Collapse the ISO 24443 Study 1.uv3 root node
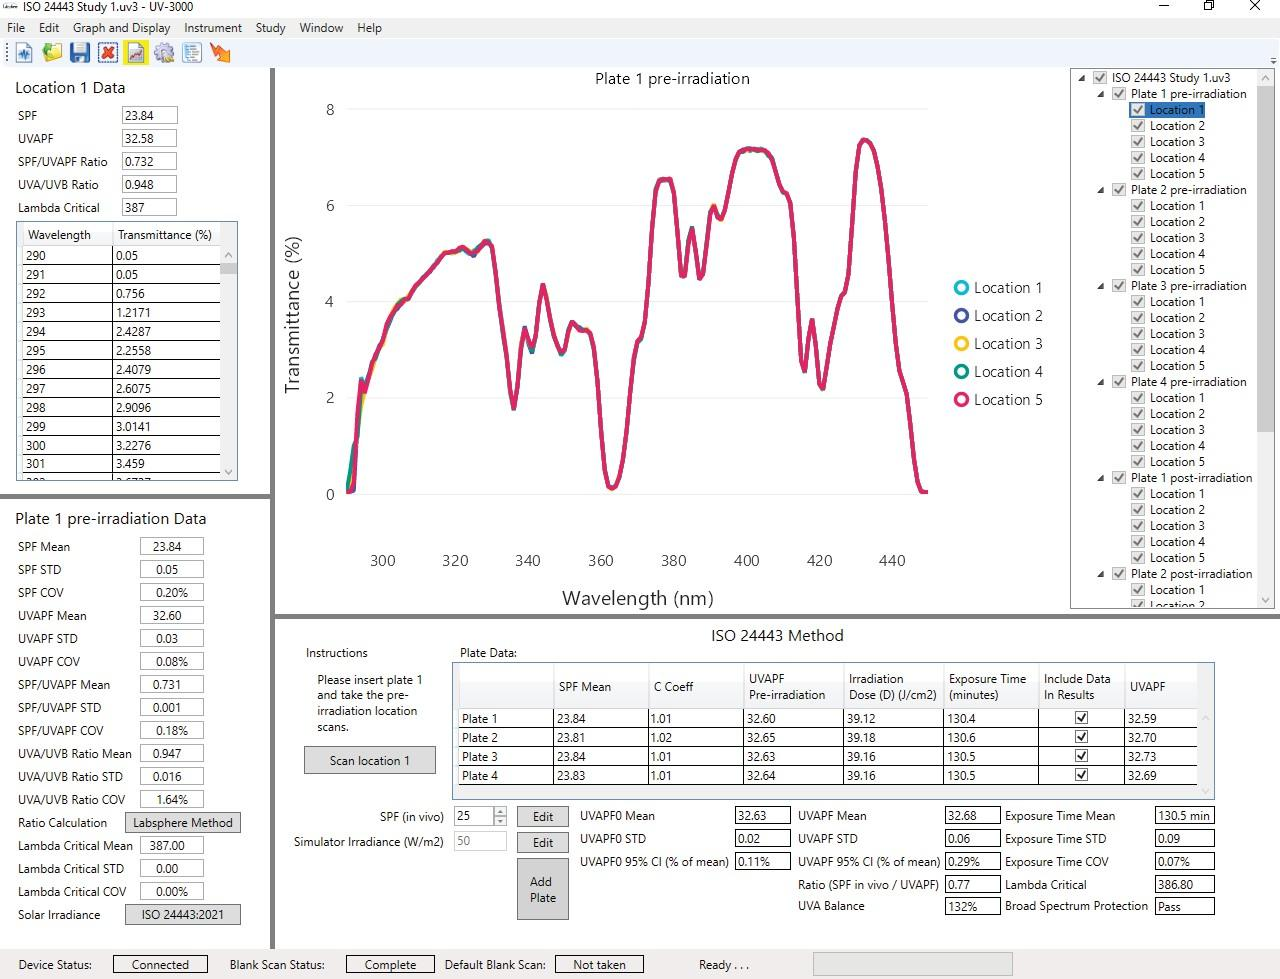The height and width of the screenshot is (979, 1280). 1082,78
